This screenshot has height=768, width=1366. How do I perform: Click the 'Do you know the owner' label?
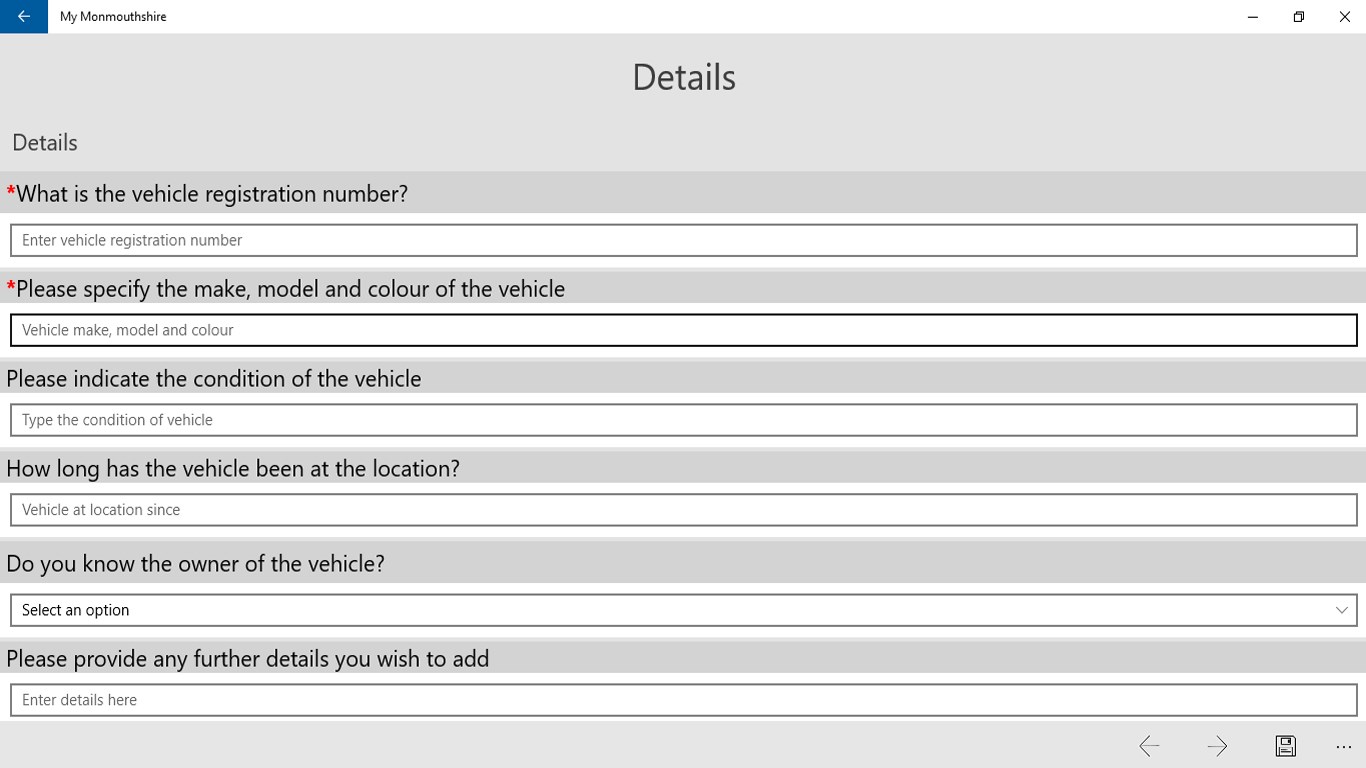tap(196, 564)
